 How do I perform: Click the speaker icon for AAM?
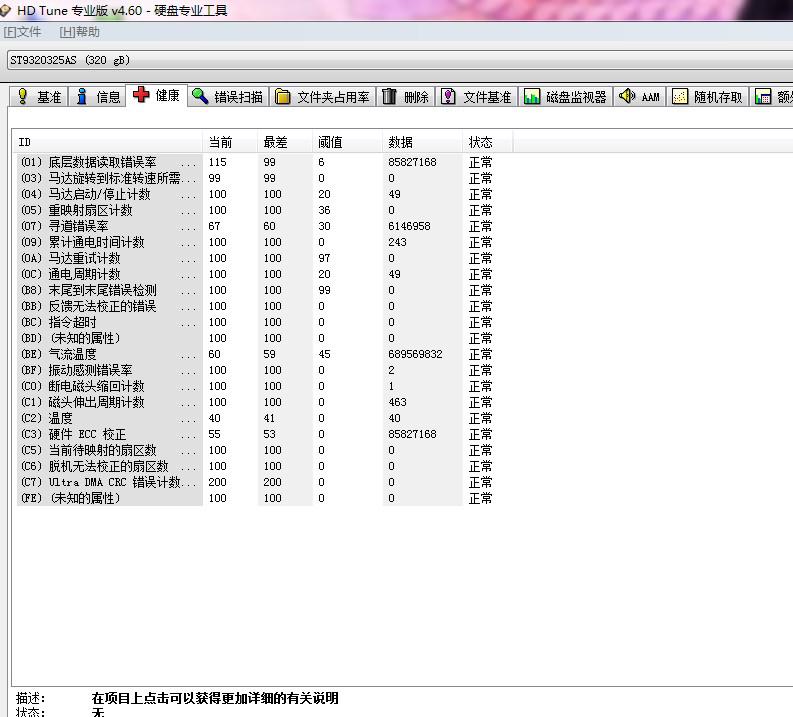pyautogui.click(x=627, y=96)
